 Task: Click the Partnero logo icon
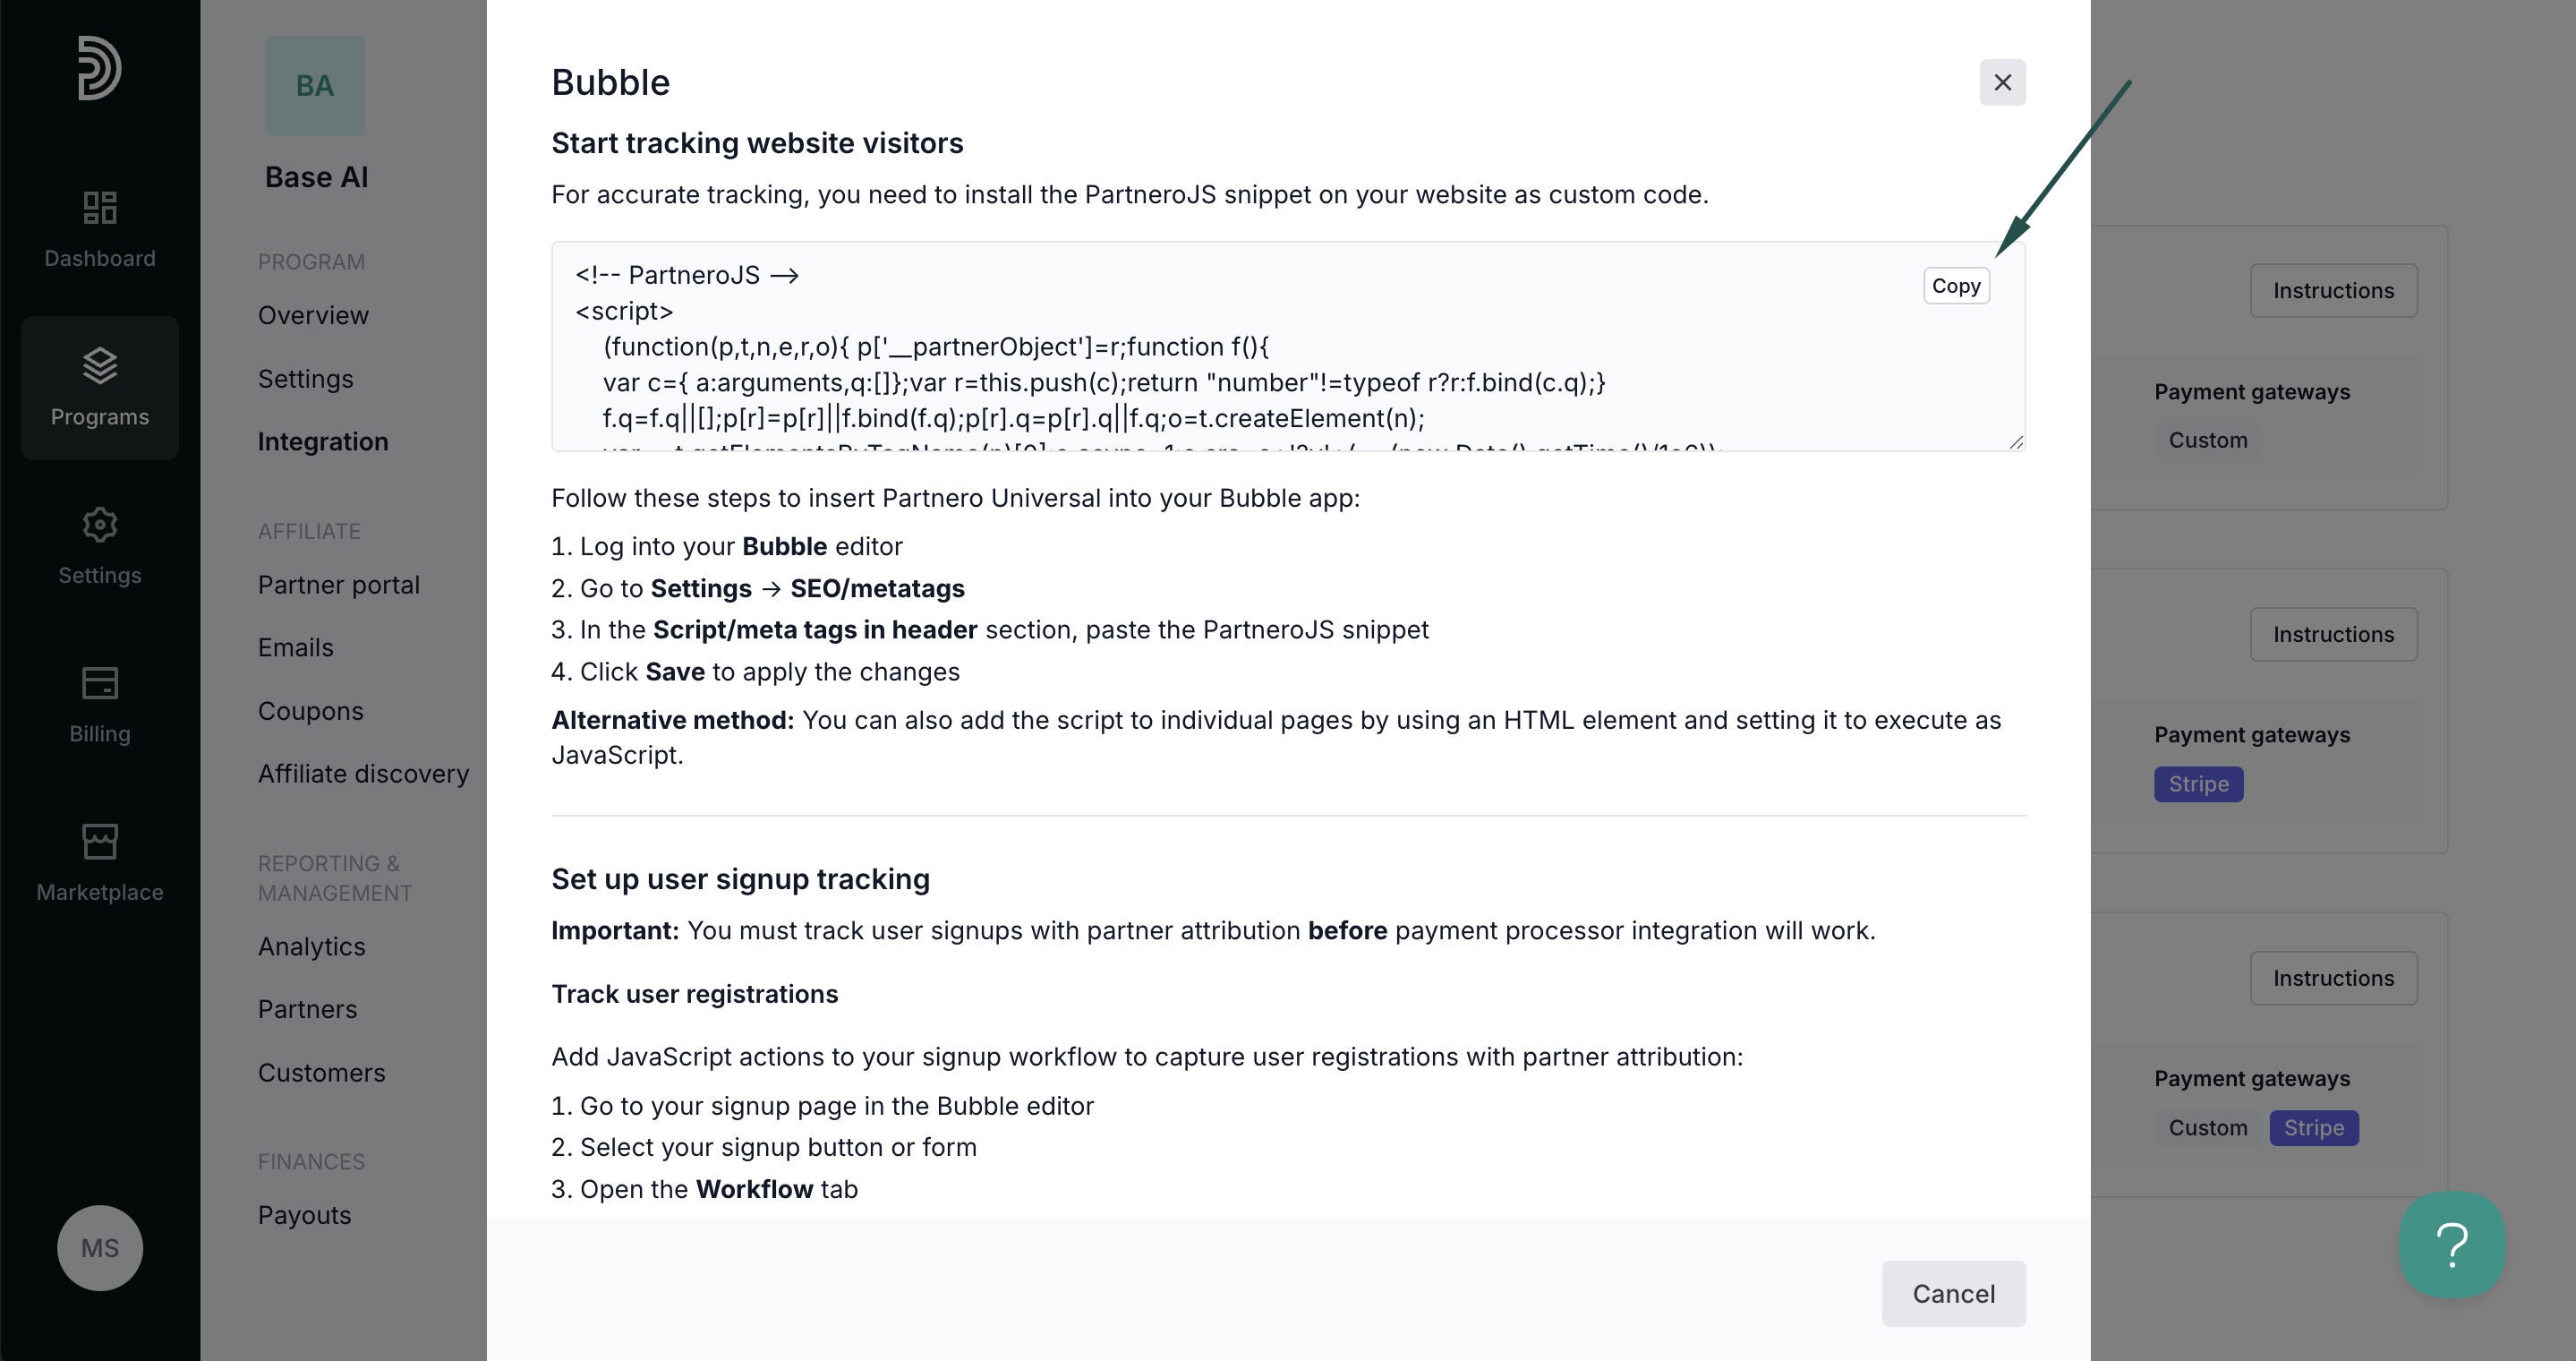coord(99,68)
